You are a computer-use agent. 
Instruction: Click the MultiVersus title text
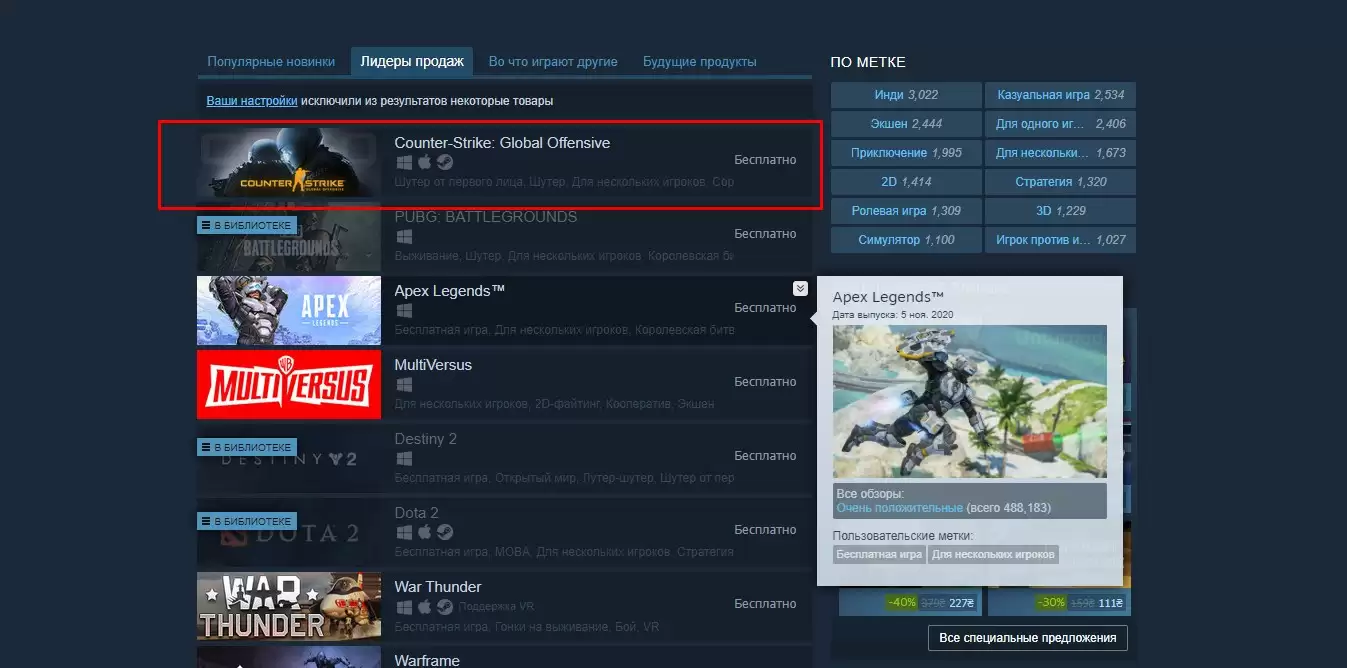coord(433,365)
